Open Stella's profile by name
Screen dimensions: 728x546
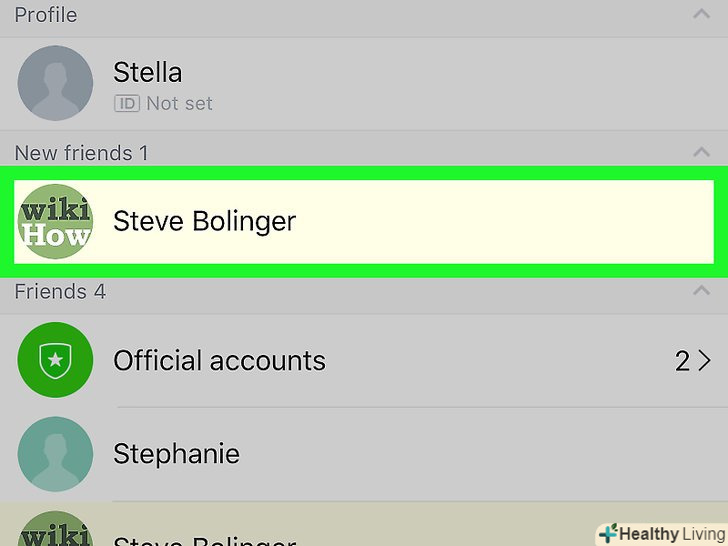coord(147,72)
